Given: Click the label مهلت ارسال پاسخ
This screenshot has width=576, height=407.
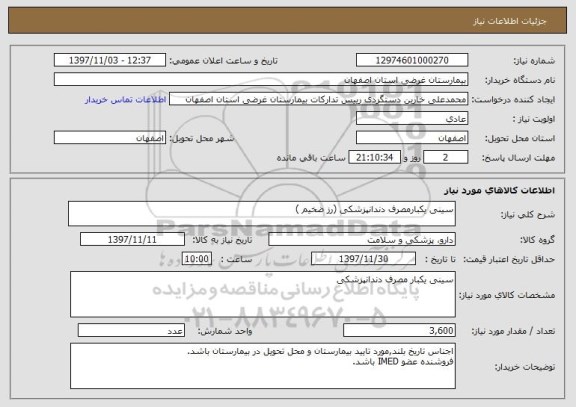Looking at the screenshot, I should click(518, 158).
